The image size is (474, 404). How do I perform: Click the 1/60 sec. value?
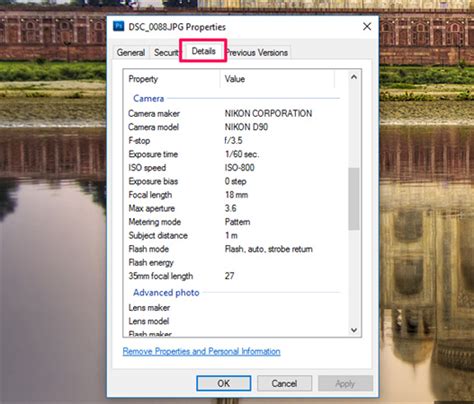(x=242, y=154)
